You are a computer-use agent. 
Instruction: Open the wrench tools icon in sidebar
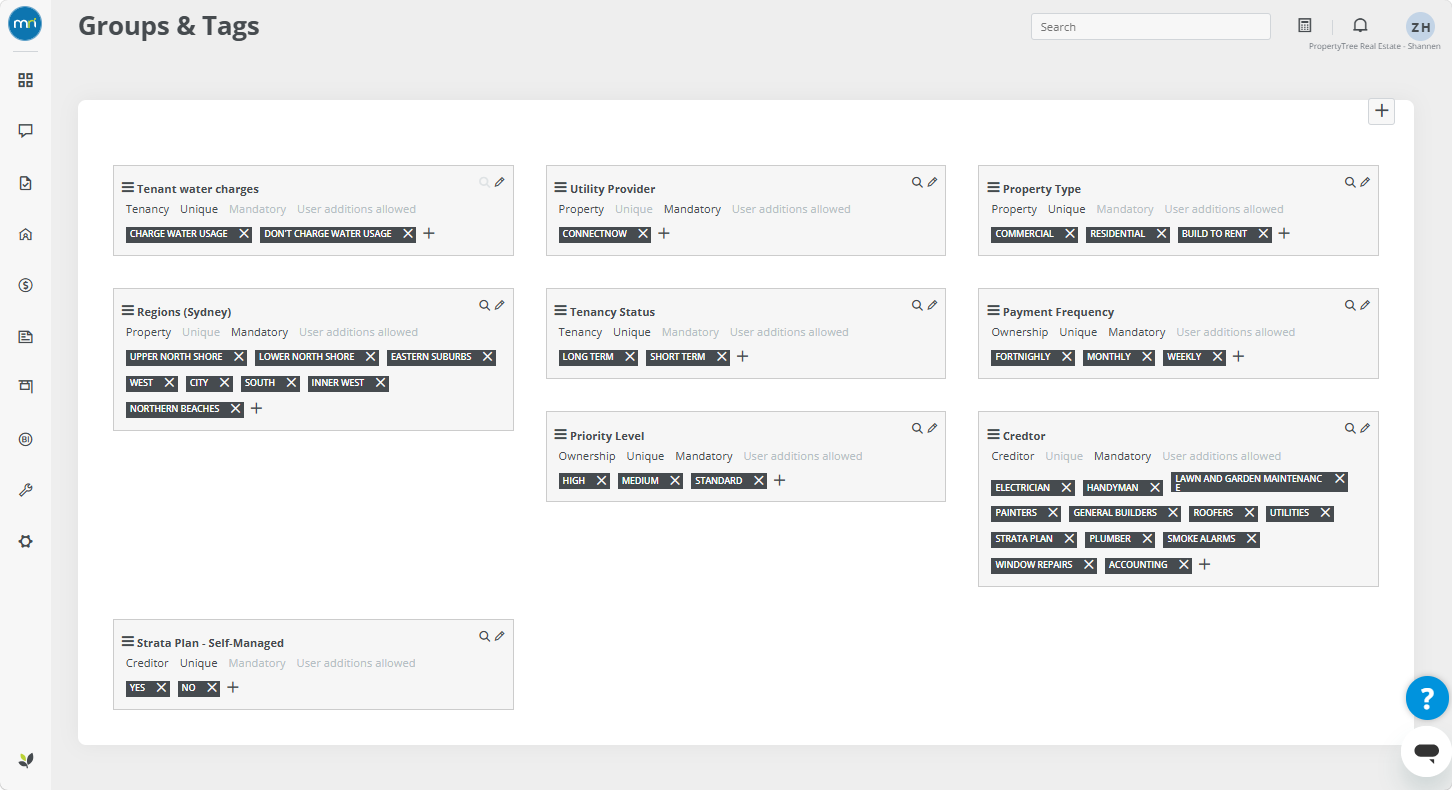pos(26,490)
